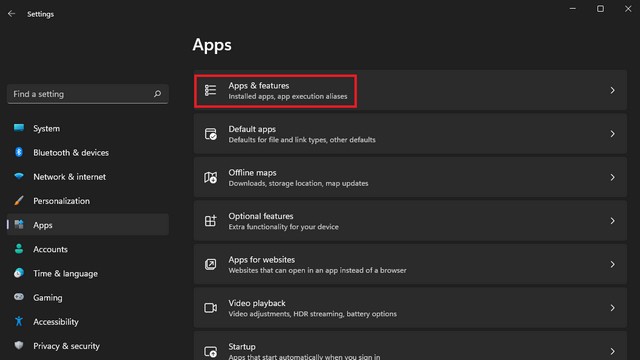This screenshot has width=640, height=360.
Task: Click the Privacy & security shield icon
Action: coord(19,345)
